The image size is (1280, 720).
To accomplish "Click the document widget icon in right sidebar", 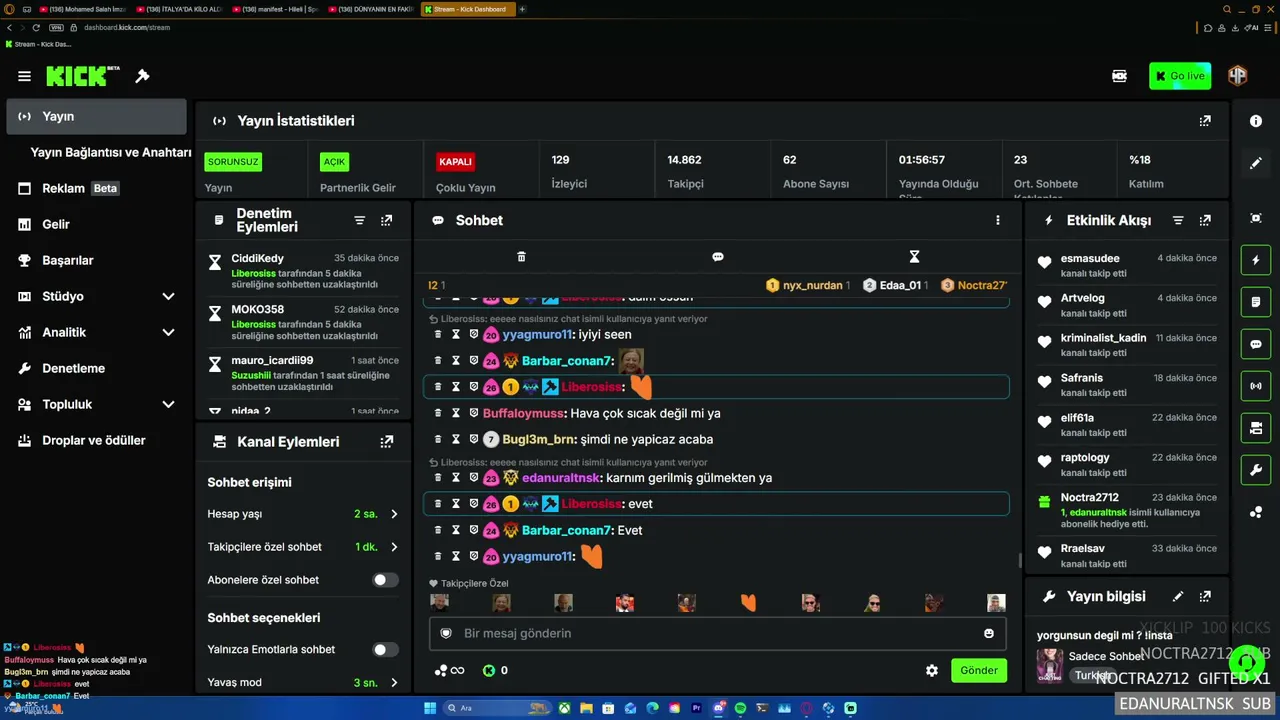I will (x=1256, y=302).
